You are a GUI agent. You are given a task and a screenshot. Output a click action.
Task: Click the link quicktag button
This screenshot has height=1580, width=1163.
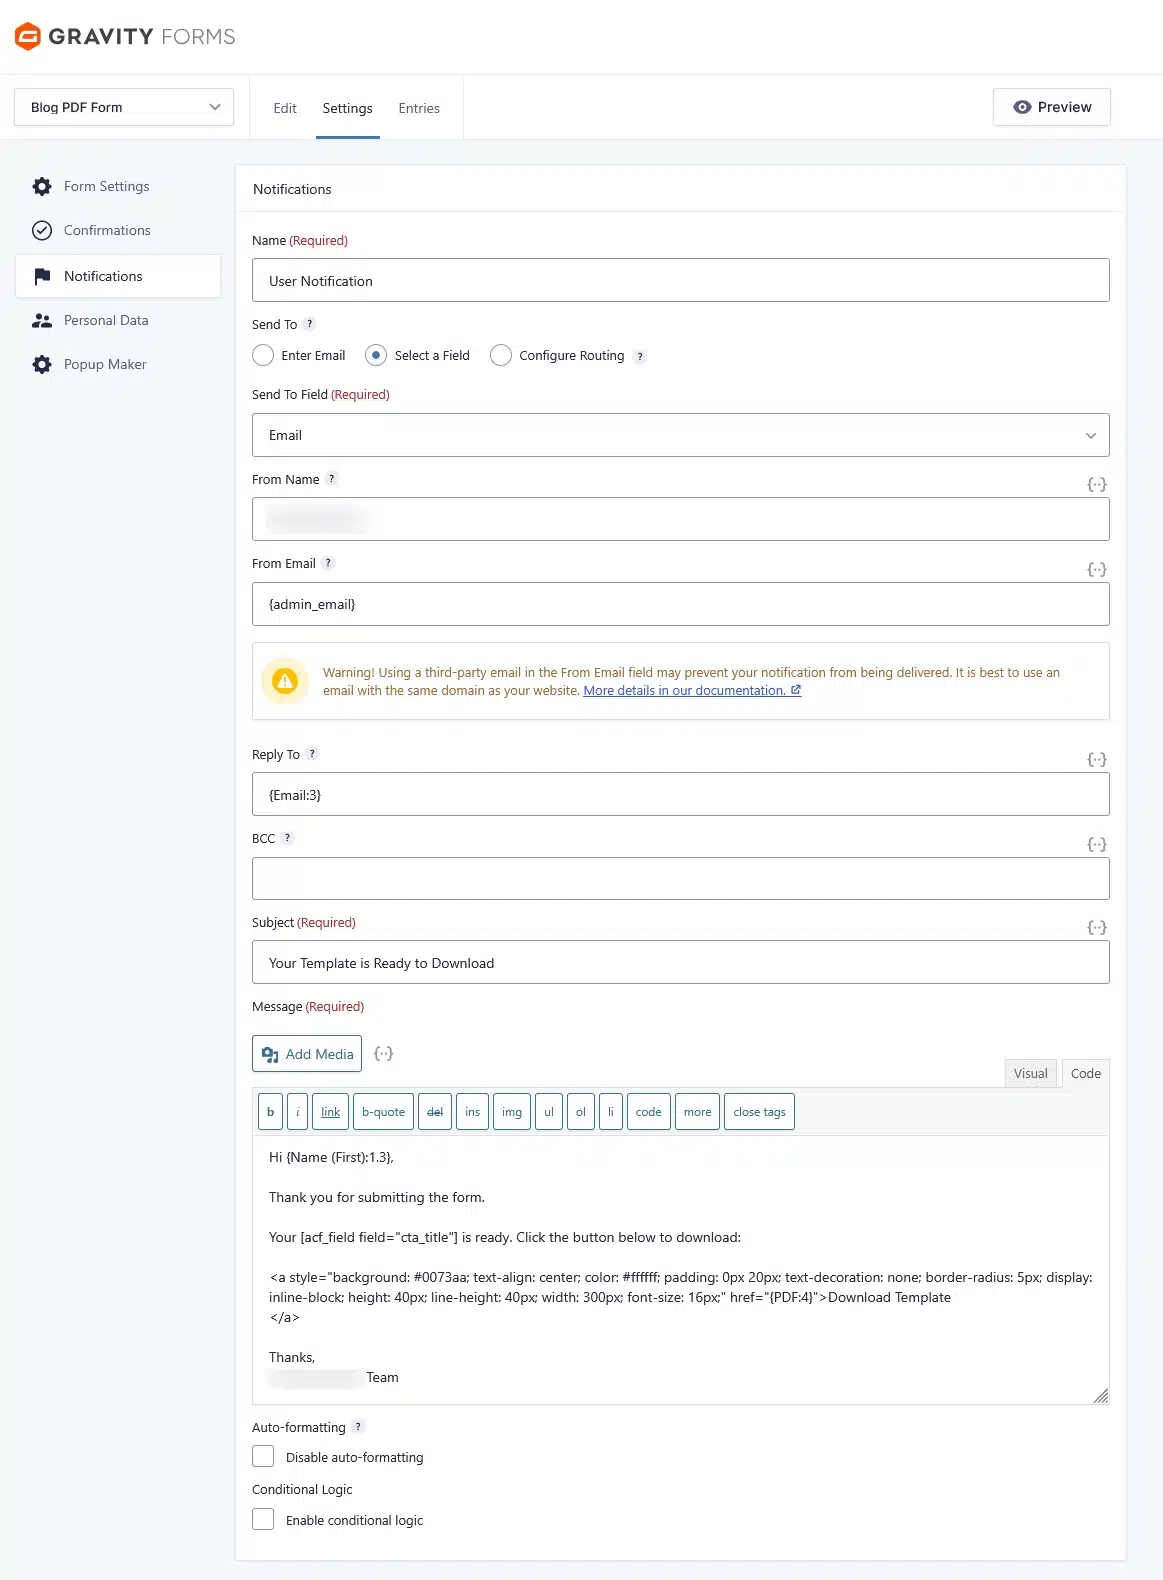tap(331, 1112)
